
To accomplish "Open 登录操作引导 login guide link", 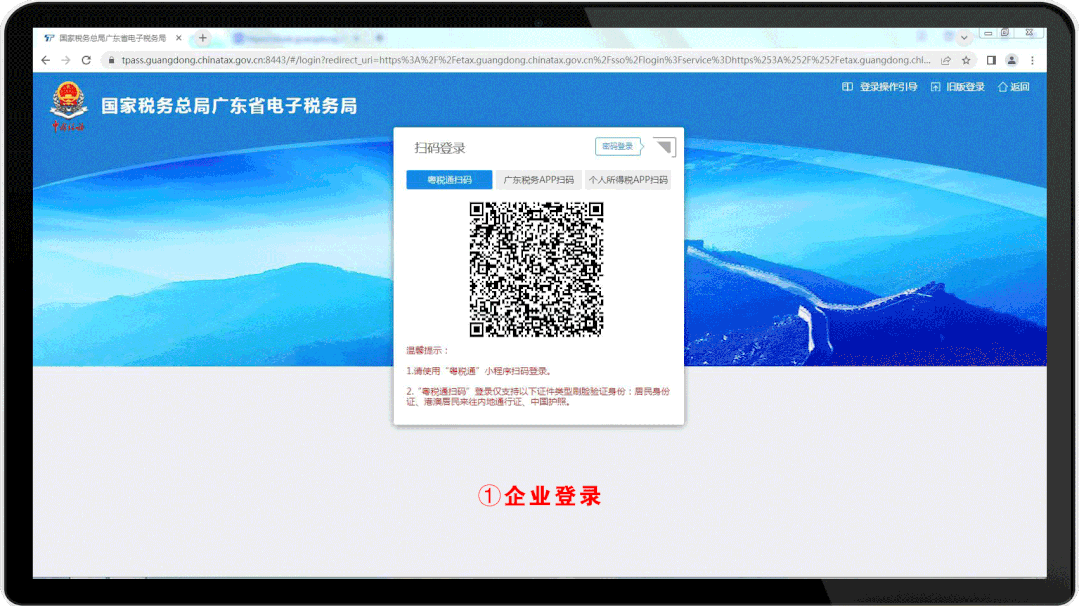I will tap(888, 87).
